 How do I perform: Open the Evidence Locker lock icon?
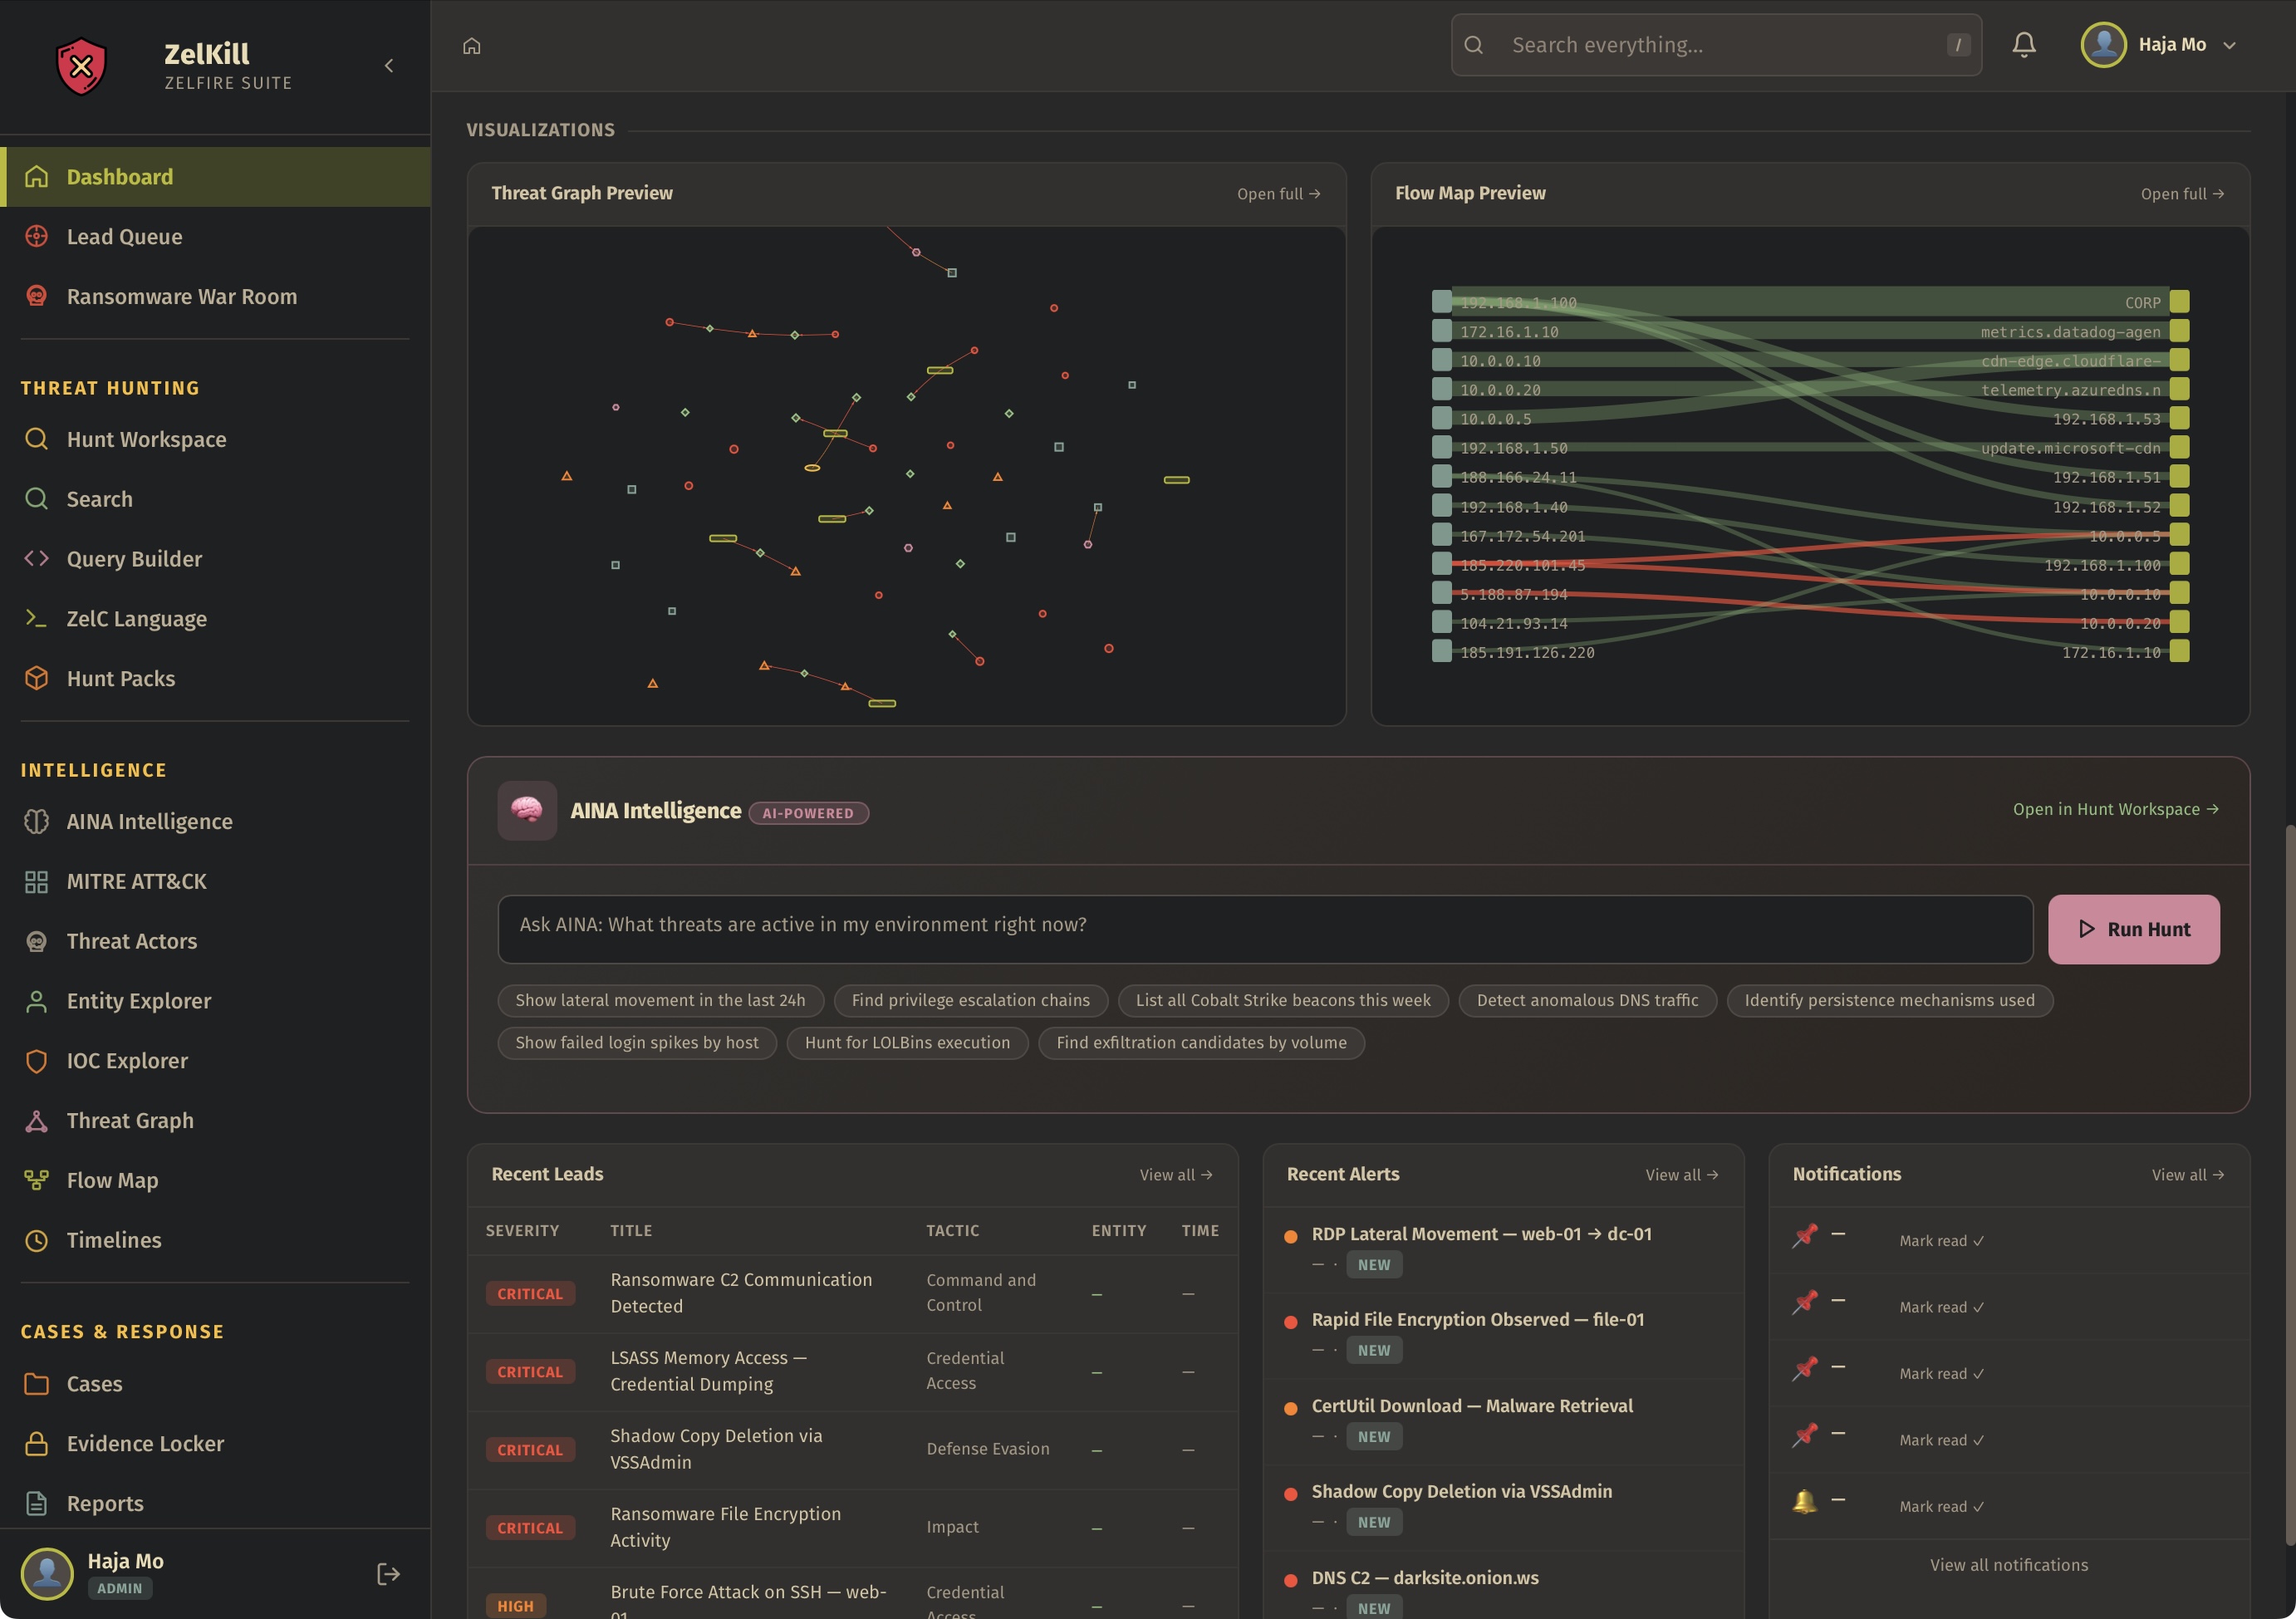[x=36, y=1443]
